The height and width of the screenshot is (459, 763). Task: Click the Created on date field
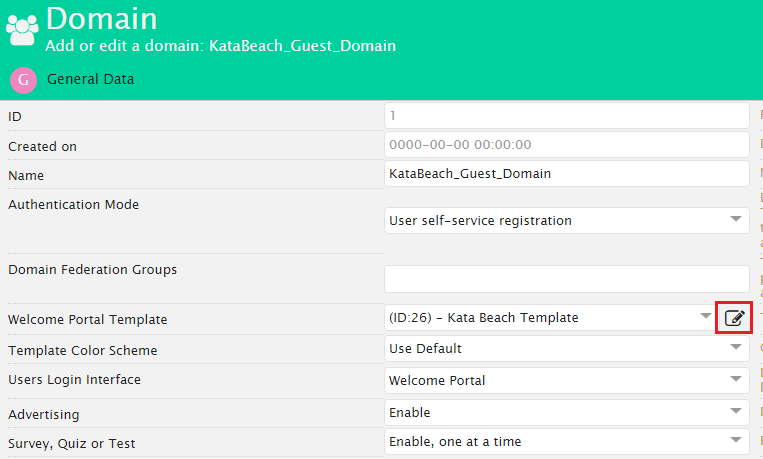[x=566, y=145]
